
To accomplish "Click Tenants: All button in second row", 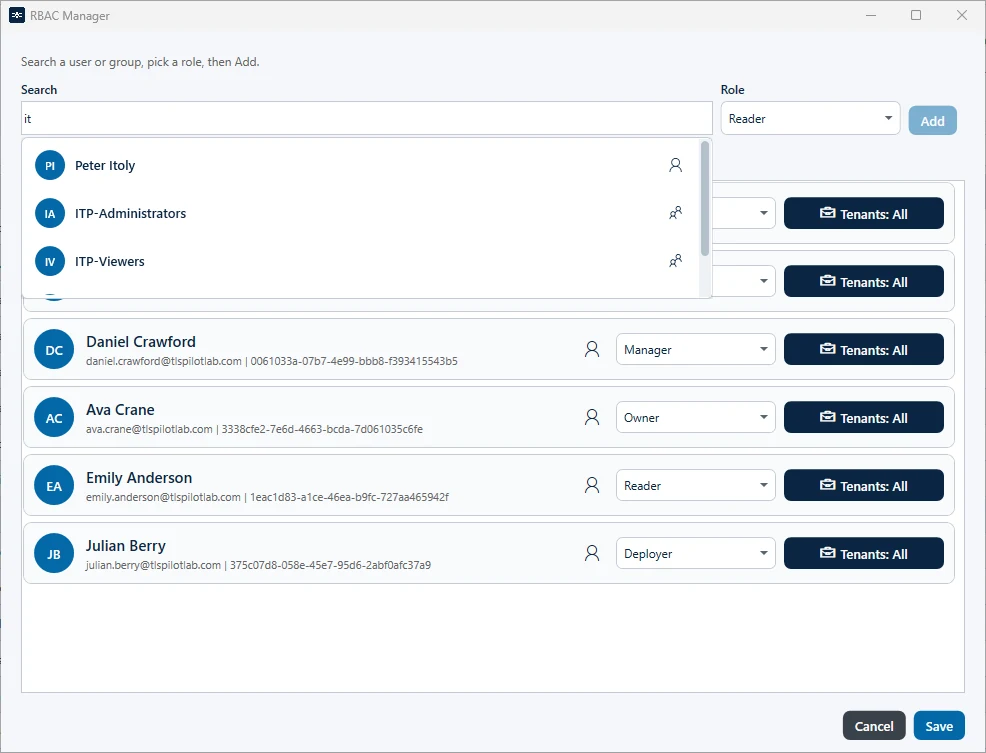I will tap(863, 281).
